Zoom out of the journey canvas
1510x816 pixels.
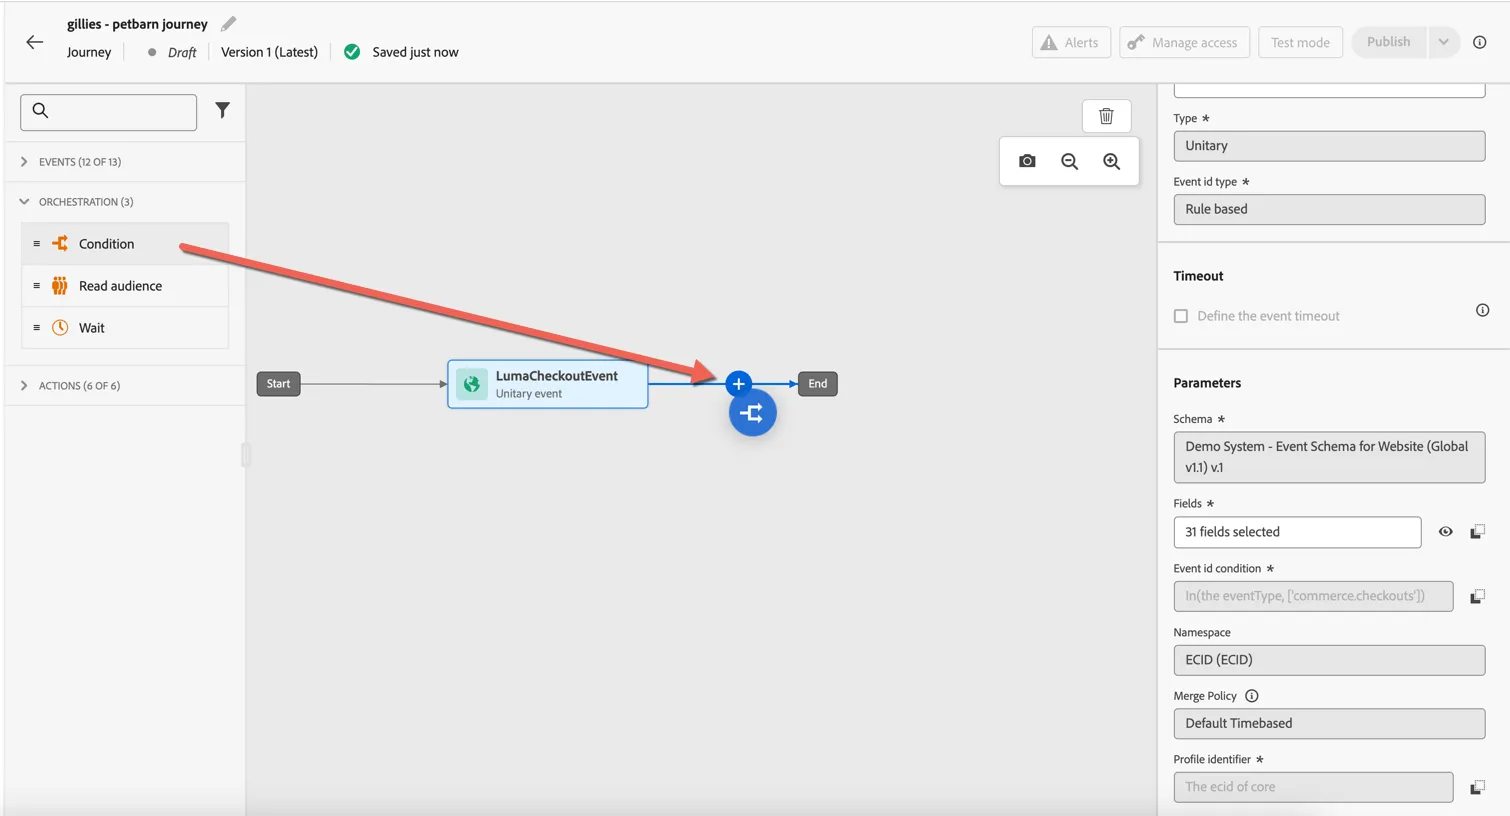pos(1069,161)
